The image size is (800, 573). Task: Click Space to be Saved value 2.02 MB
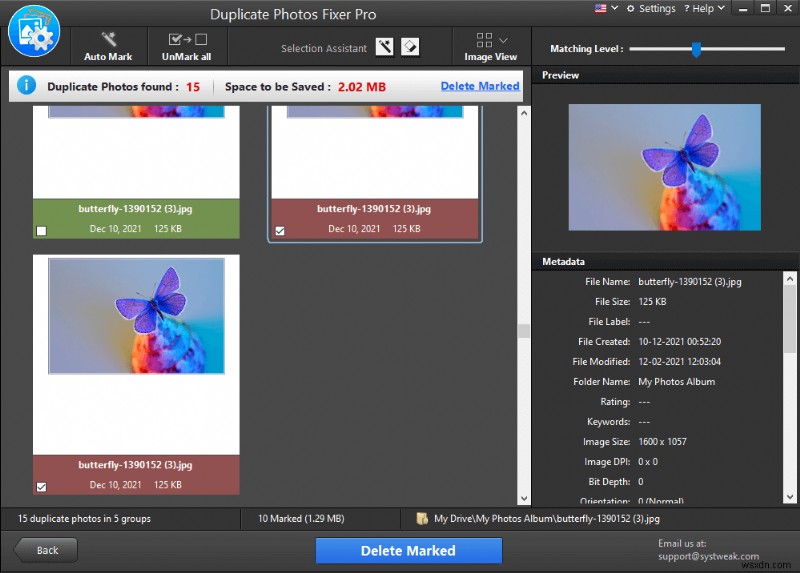[362, 87]
